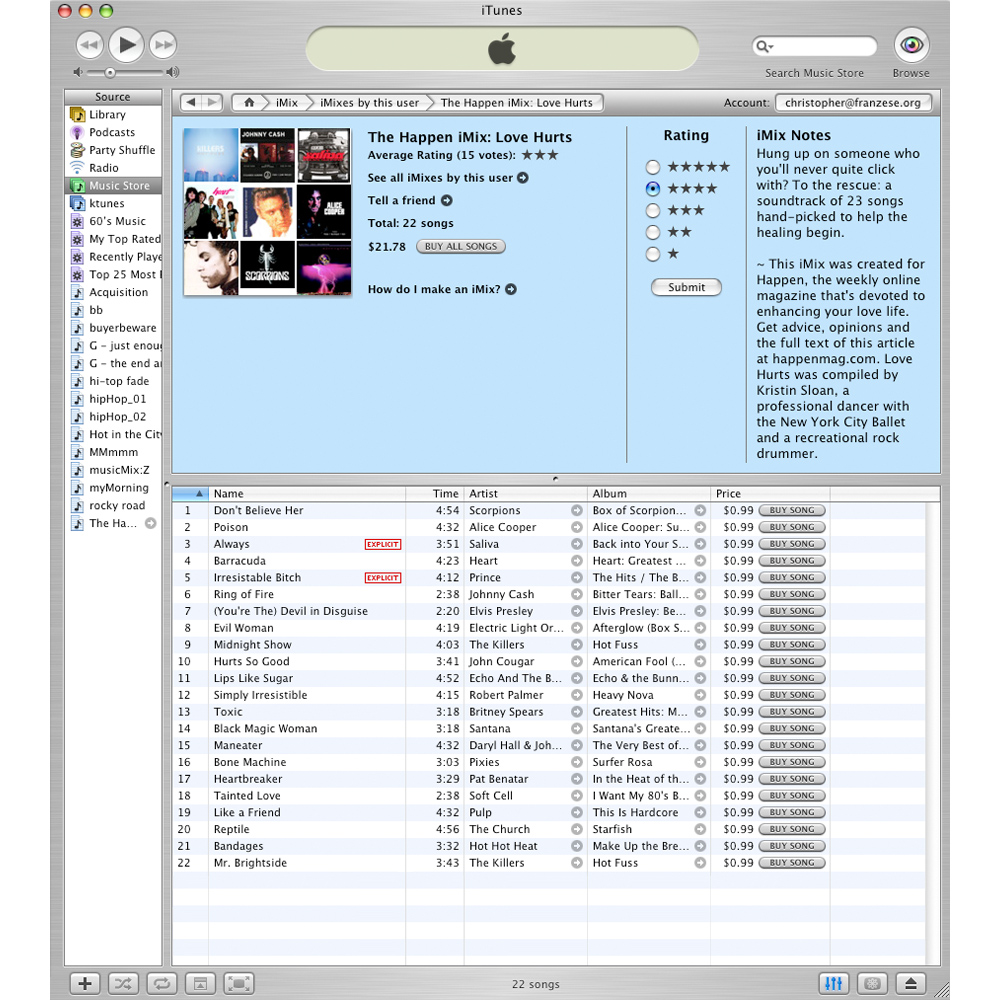Viewport: 1000px width, 1000px height.
Task: Open the 60's Music smart playlist
Action: point(114,221)
